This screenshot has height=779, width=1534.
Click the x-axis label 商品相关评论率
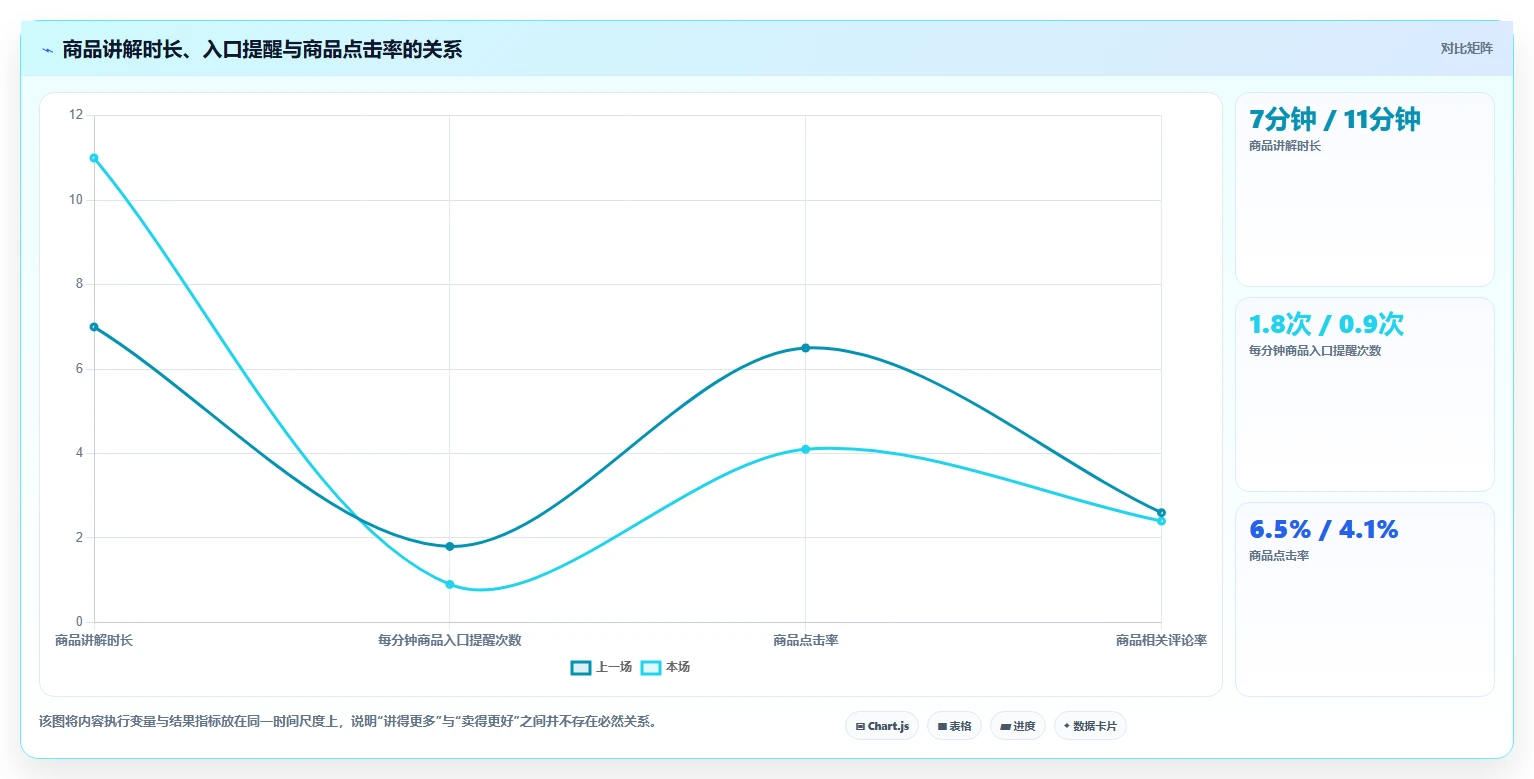point(1161,640)
